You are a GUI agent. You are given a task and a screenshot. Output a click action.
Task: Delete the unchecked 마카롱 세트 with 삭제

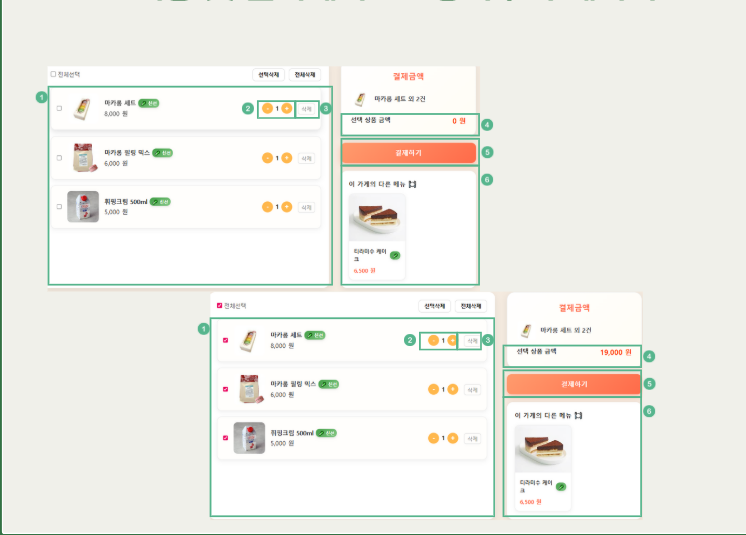tap(306, 108)
